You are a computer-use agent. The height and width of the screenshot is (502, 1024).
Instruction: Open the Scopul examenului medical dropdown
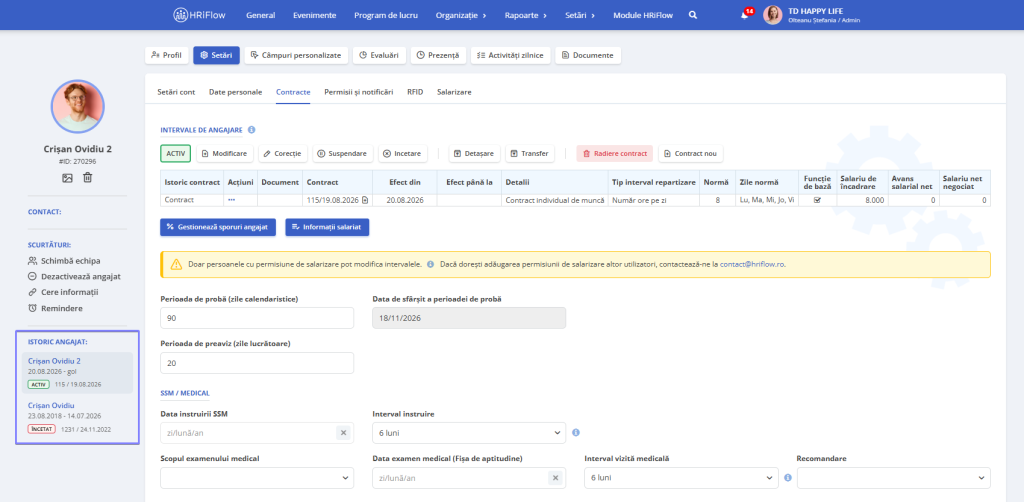[x=257, y=478]
